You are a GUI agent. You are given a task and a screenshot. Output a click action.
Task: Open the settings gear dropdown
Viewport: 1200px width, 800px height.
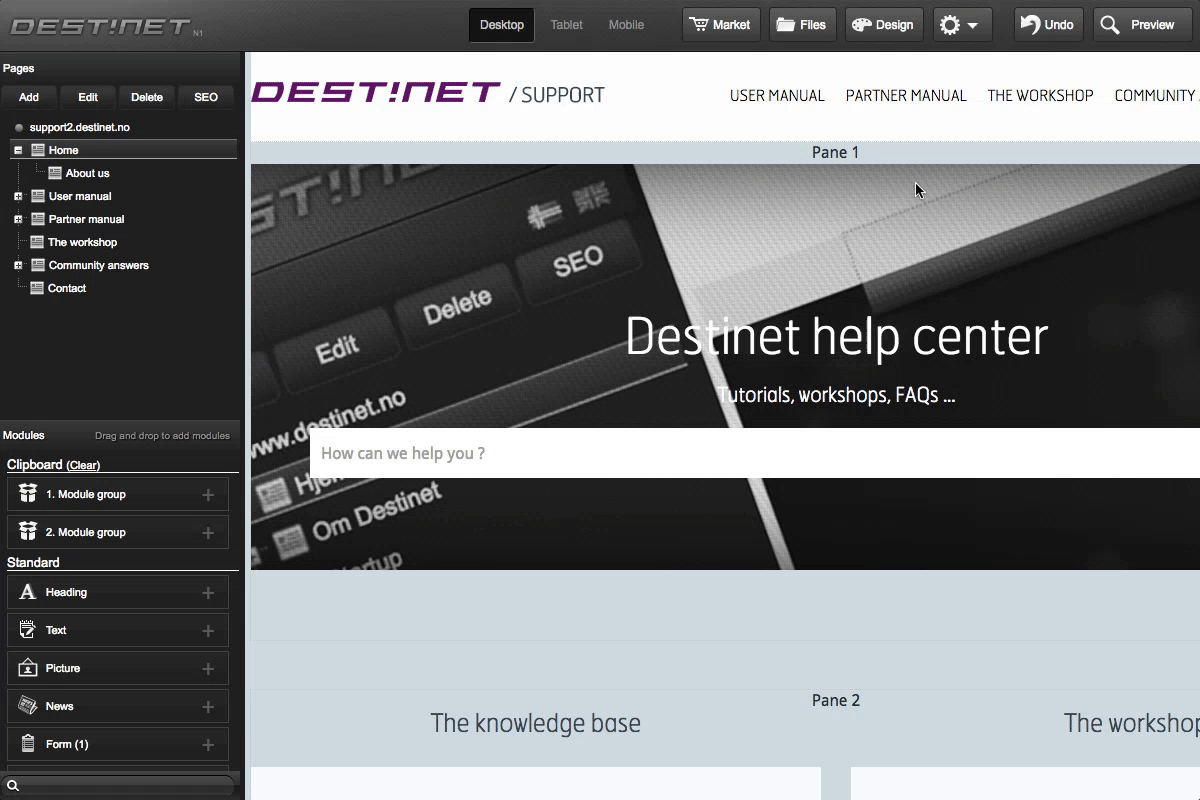(962, 25)
